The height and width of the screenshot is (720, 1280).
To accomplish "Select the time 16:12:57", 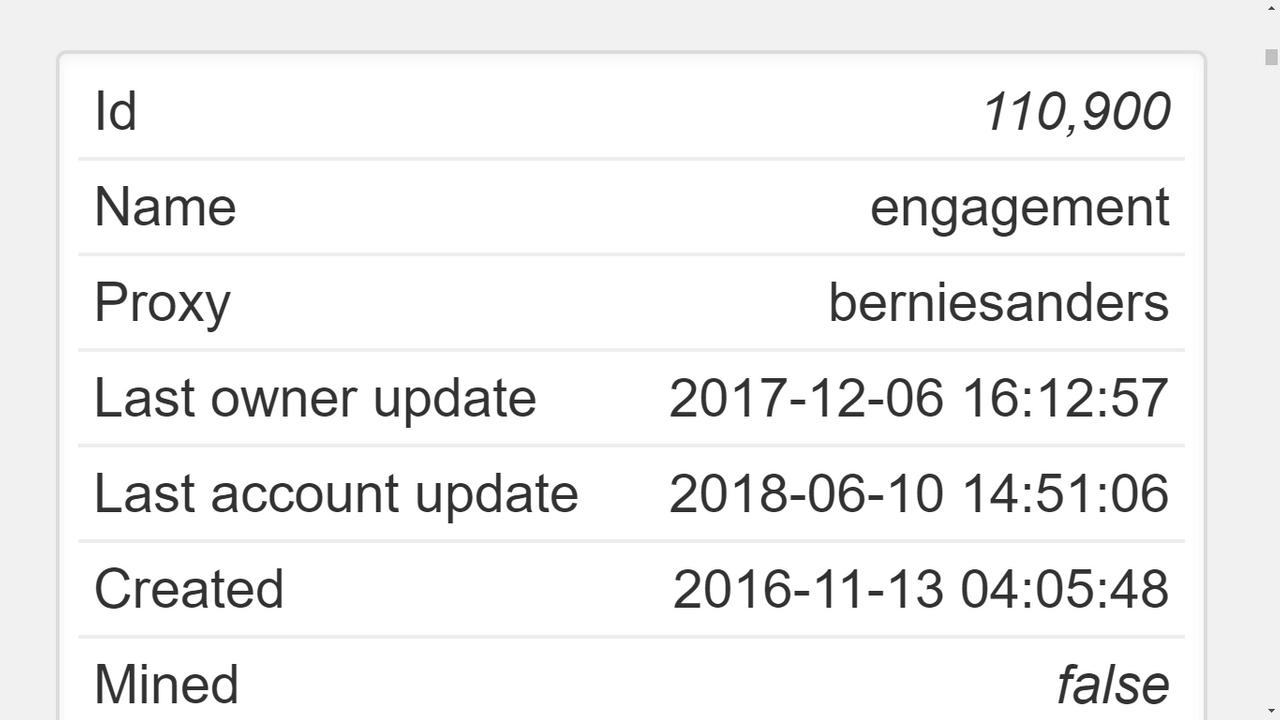I will [1065, 398].
